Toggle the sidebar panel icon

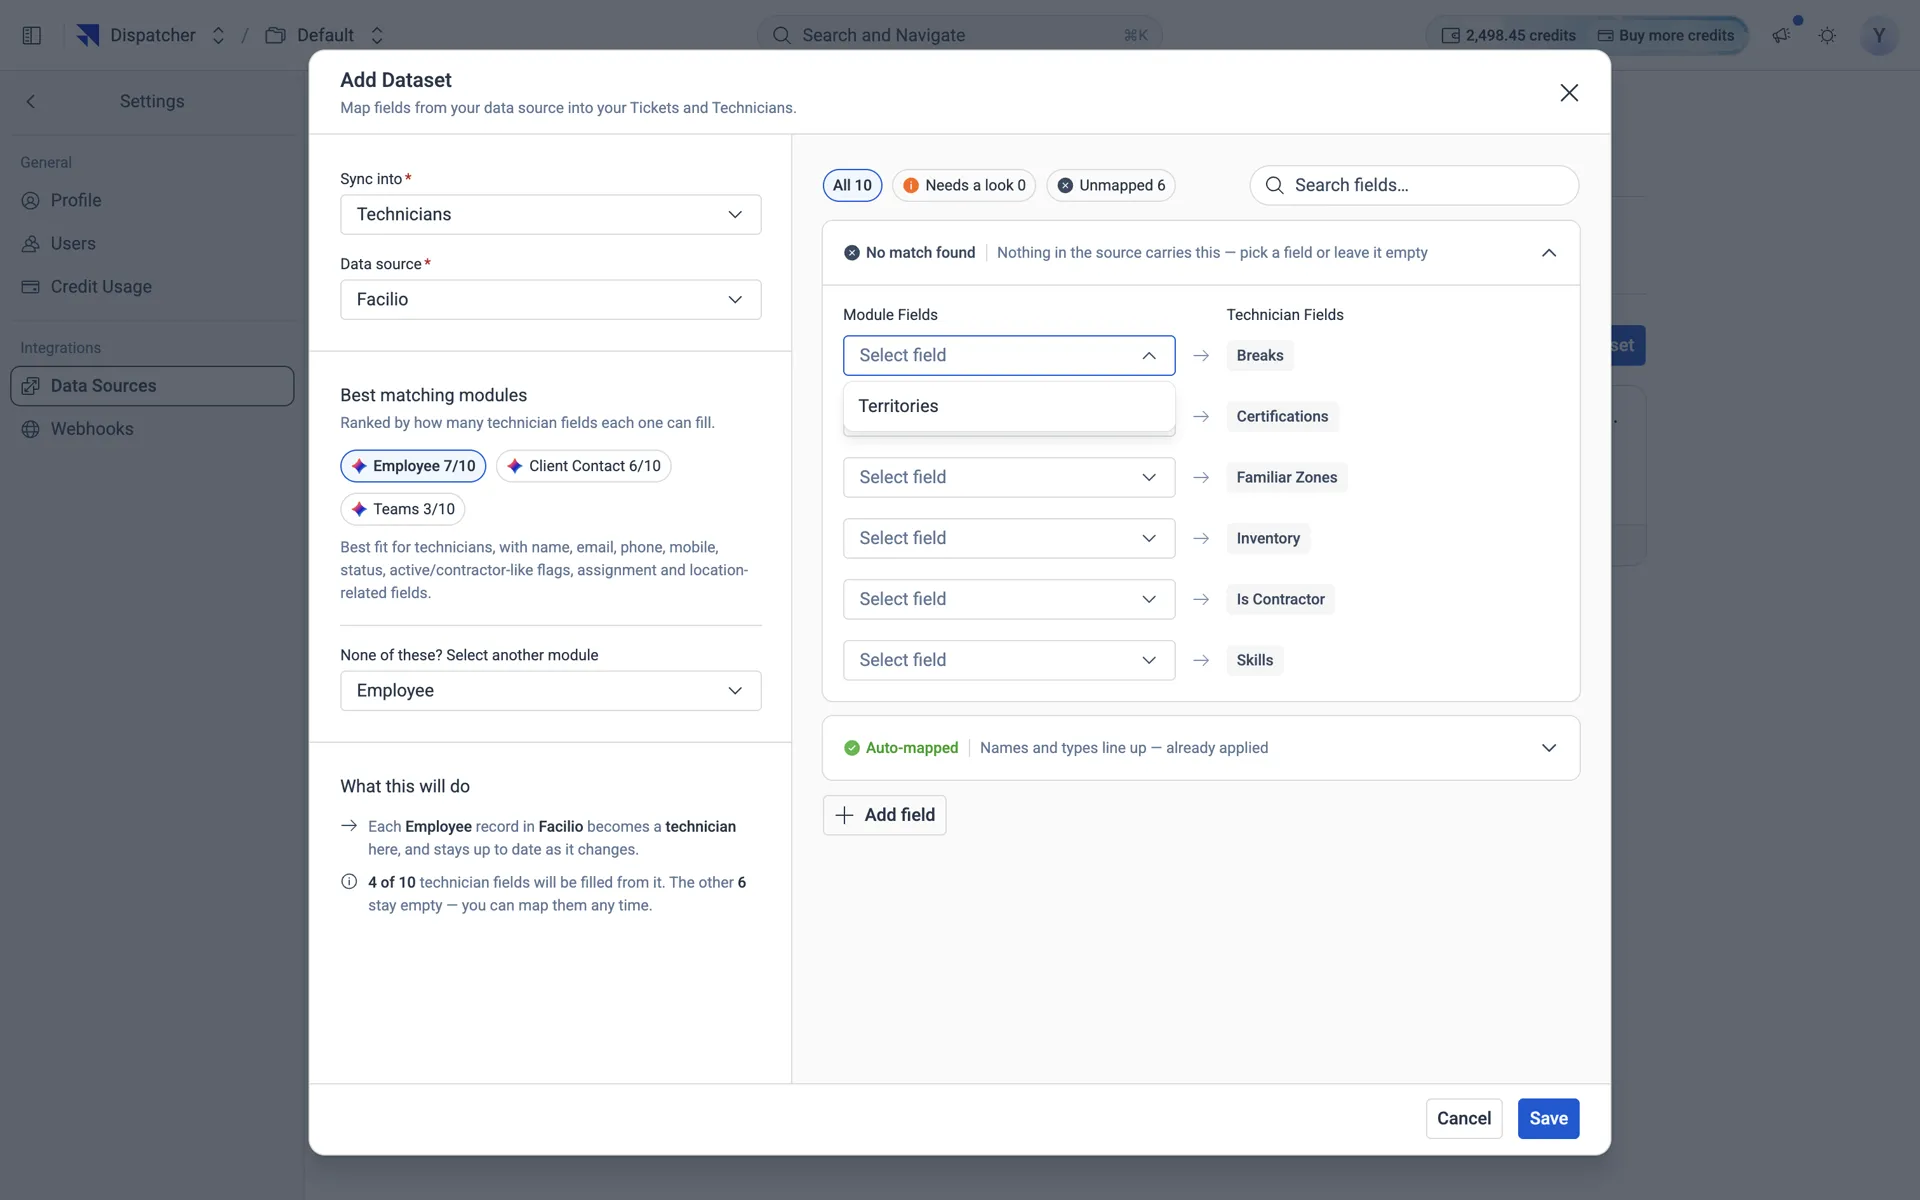pos(32,35)
